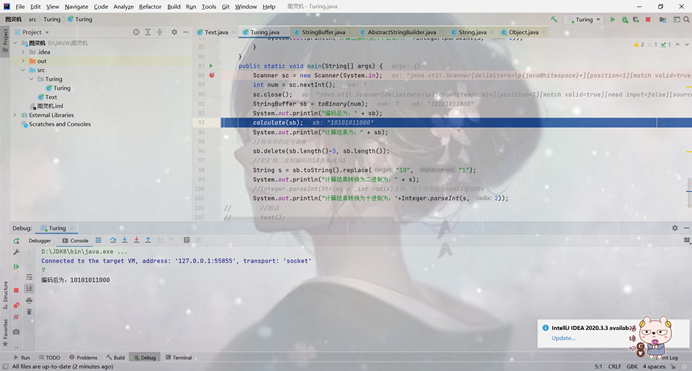
Task: Click the run gutter arrow on line 87
Action: 211,66
